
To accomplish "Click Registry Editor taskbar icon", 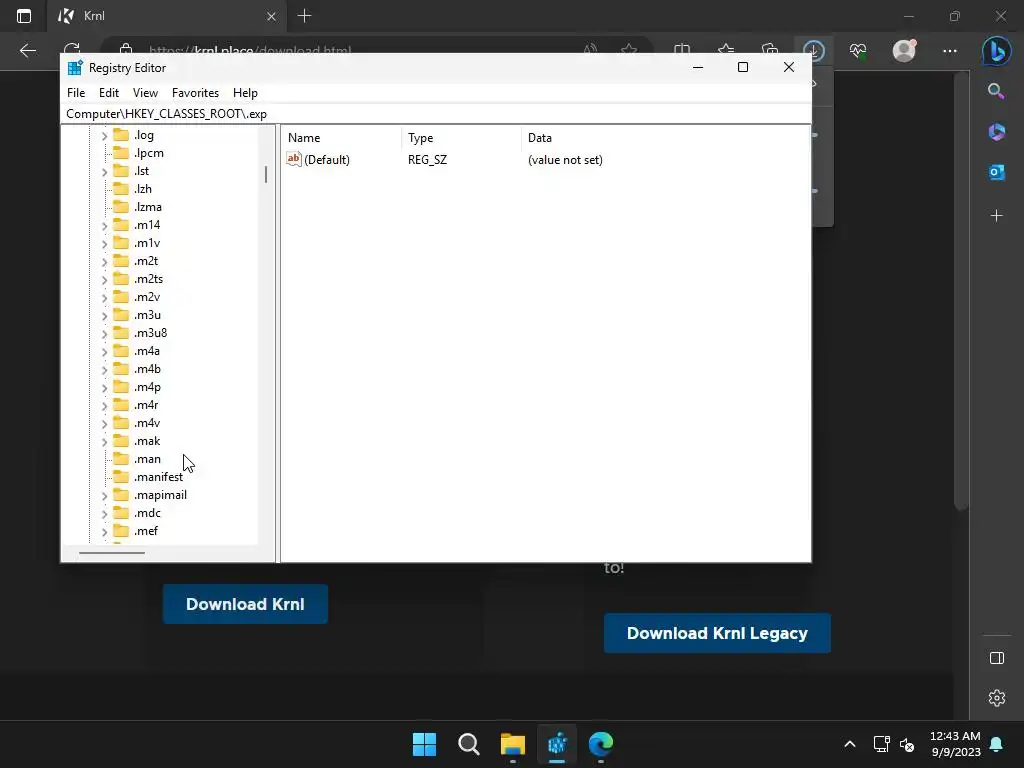I will point(557,744).
